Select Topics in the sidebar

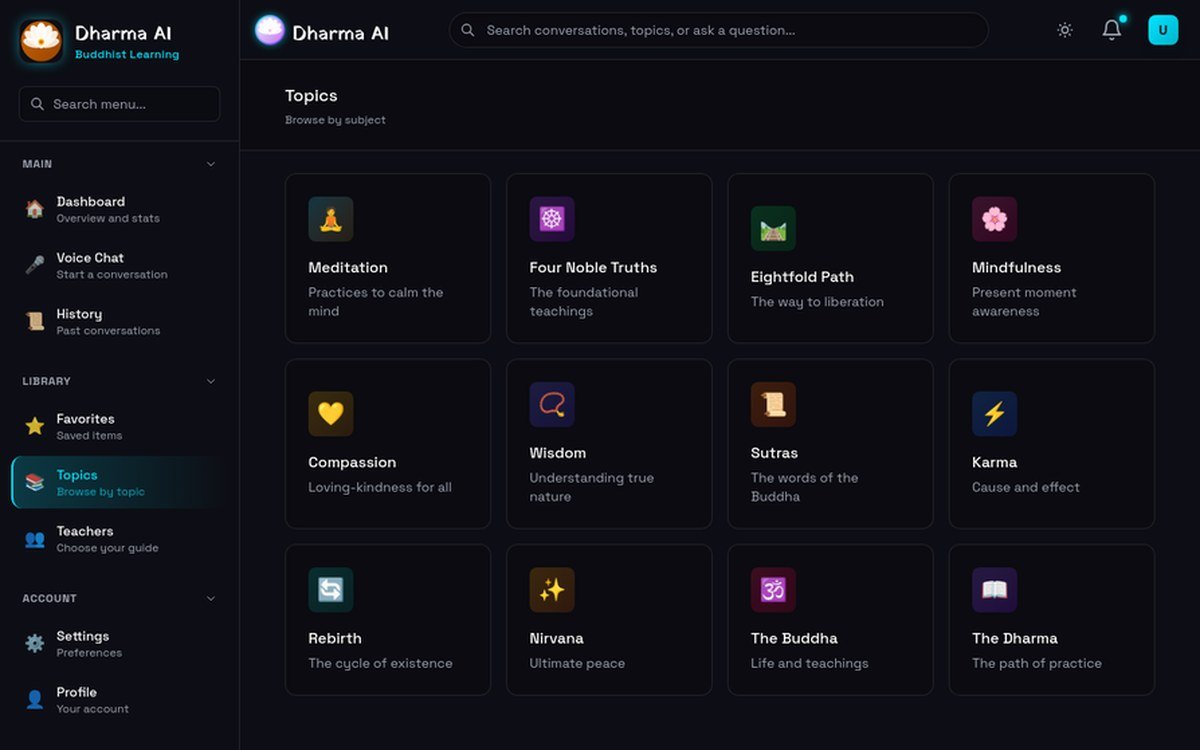[119, 483]
